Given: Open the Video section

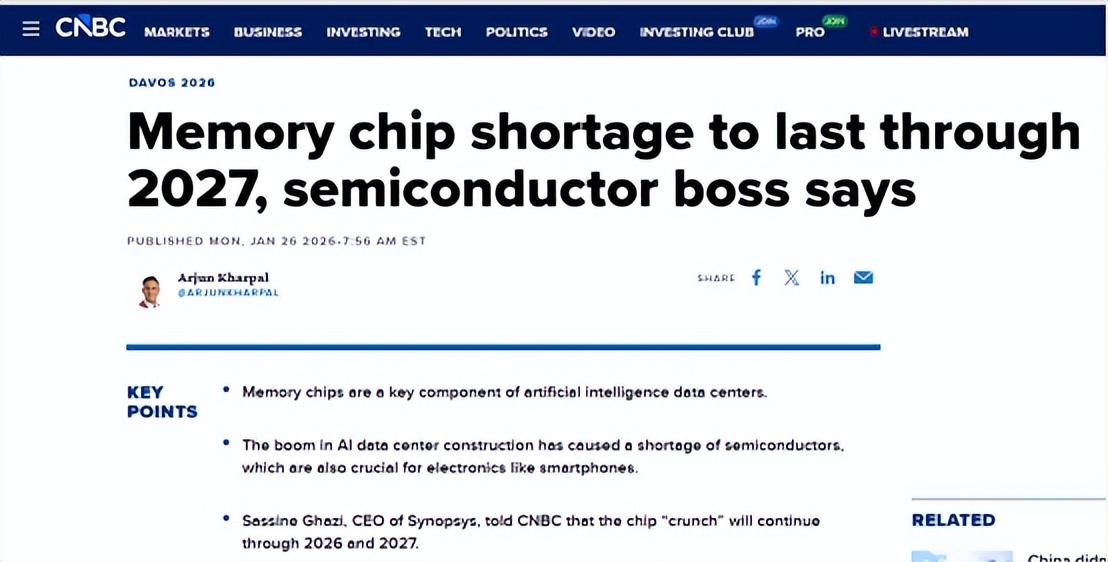Looking at the screenshot, I should coord(593,32).
